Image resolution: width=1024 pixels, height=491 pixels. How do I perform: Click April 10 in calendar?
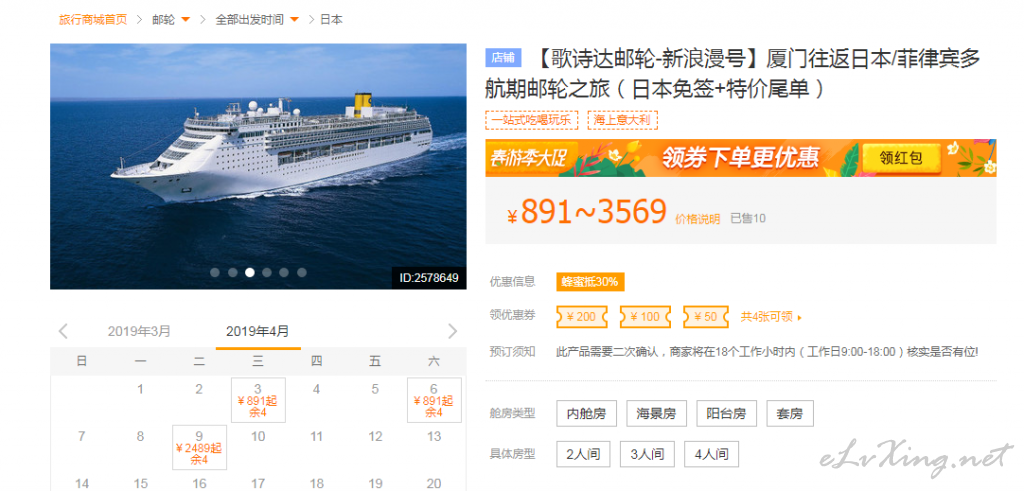click(258, 436)
